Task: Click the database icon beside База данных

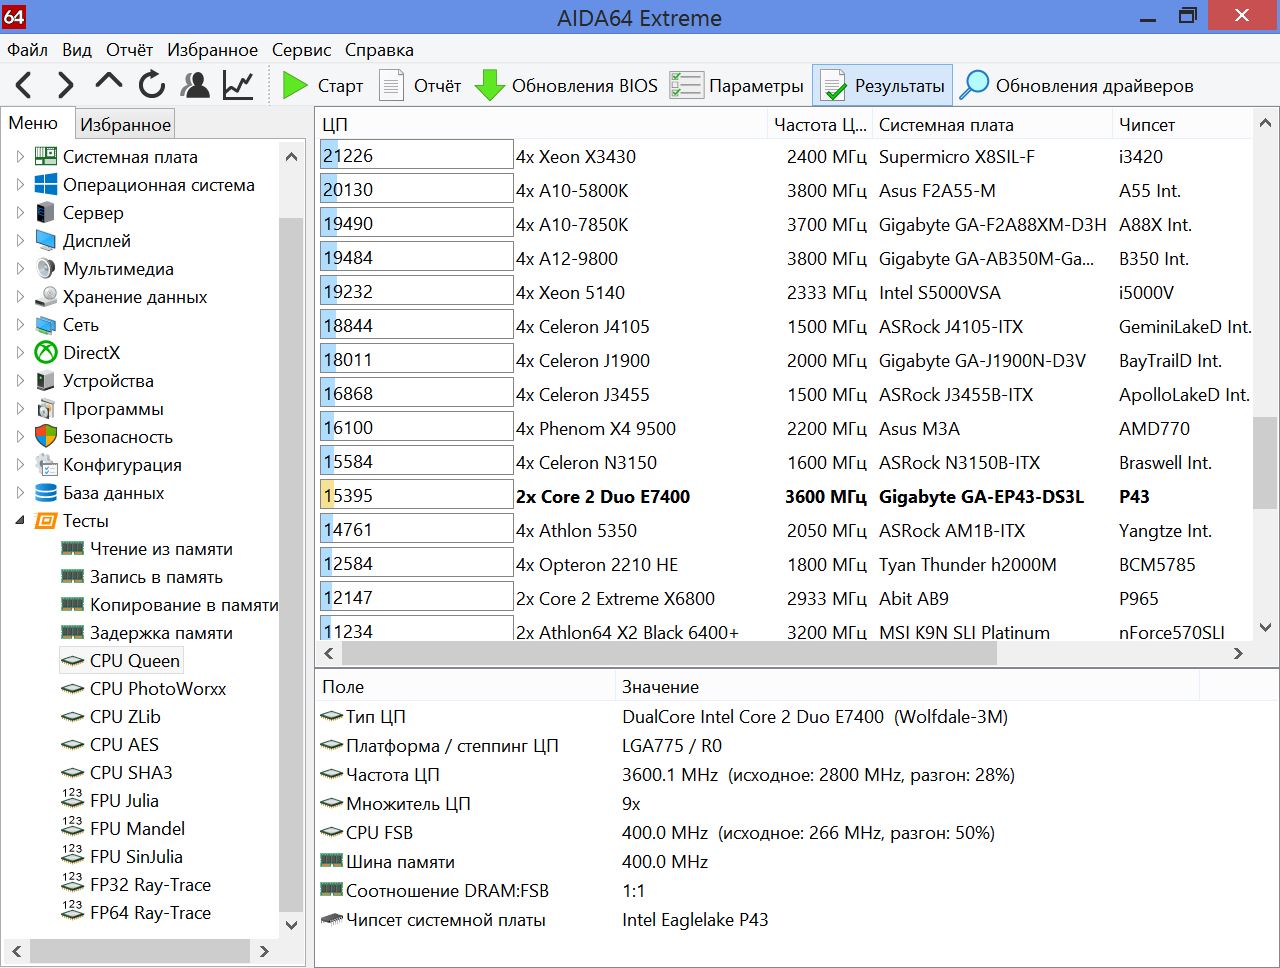Action: (46, 493)
